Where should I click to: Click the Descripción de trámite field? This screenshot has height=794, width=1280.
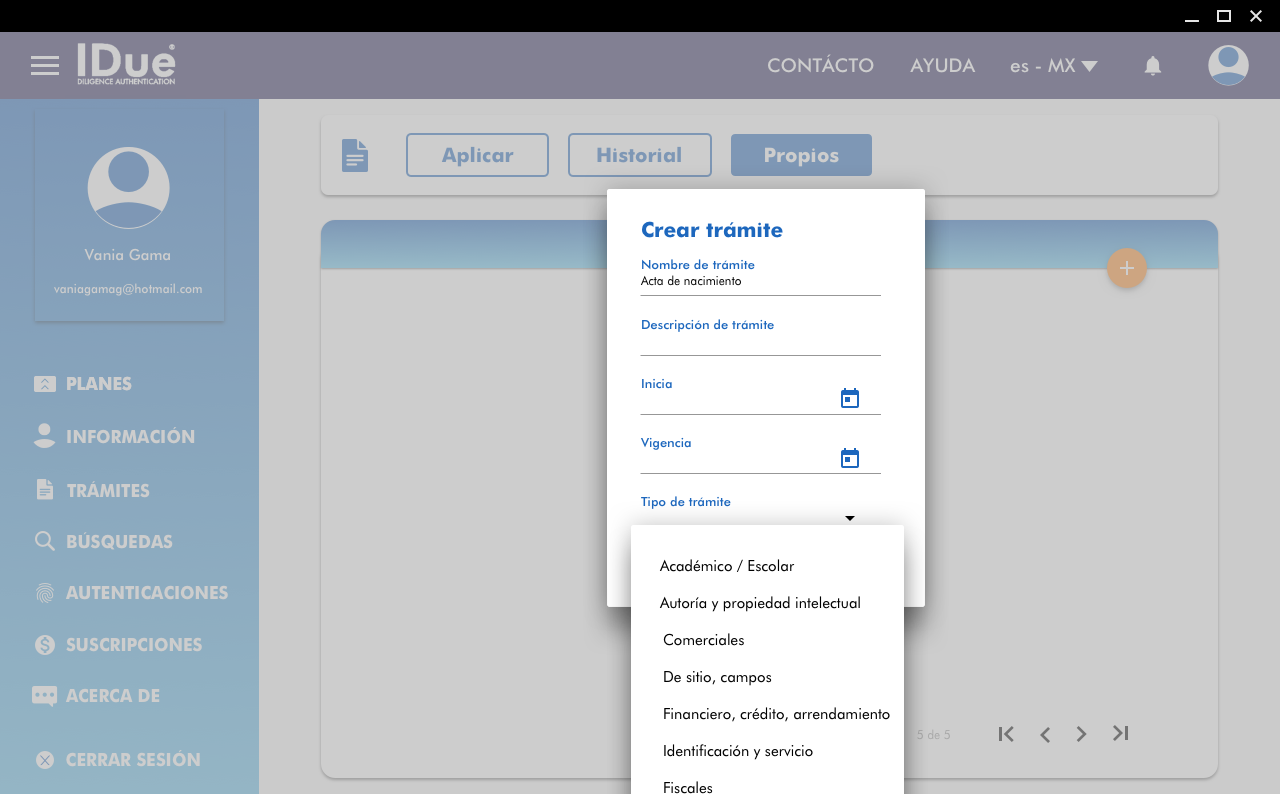tap(760, 343)
